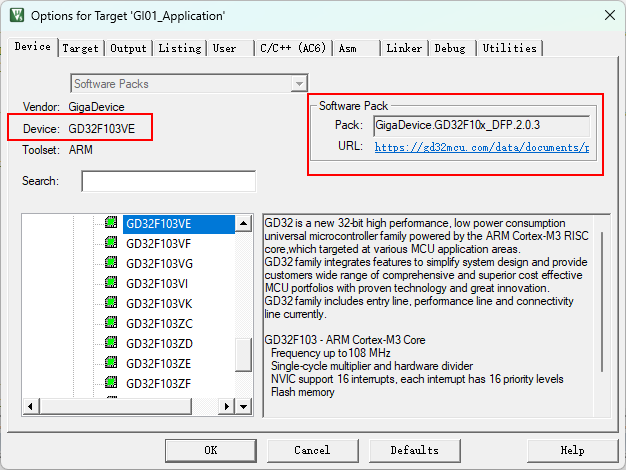Click device list scroll down arrow
Image resolution: width=626 pixels, height=470 pixels.
[x=243, y=407]
